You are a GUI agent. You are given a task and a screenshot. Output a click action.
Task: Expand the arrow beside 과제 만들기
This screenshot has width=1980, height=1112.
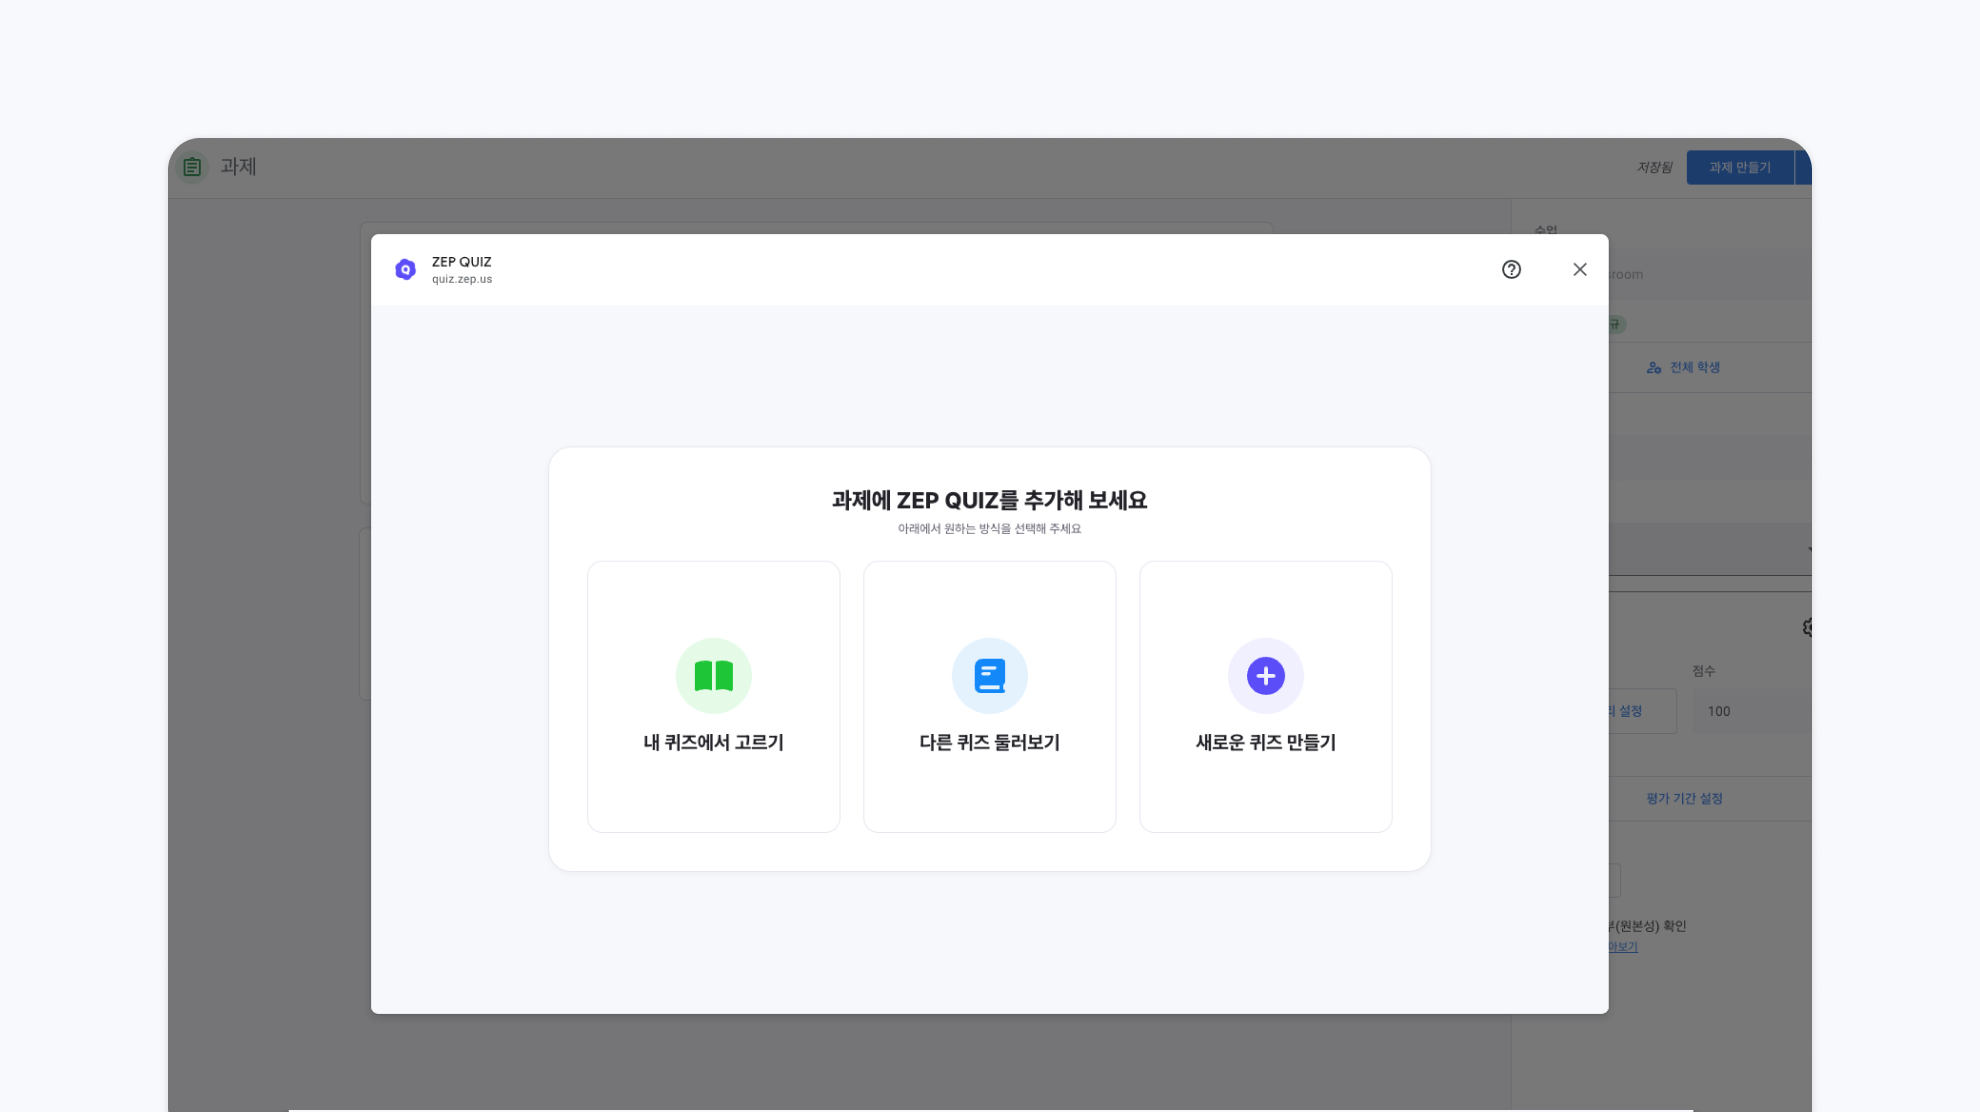coord(1803,167)
